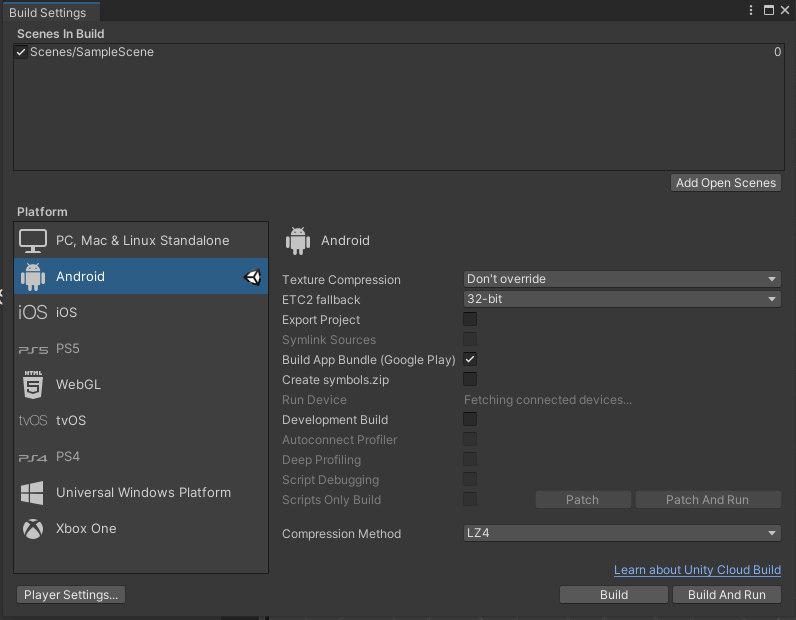Click 'Fetching connected devices...' text
Screen dimensions: 796x620
(x=548, y=400)
